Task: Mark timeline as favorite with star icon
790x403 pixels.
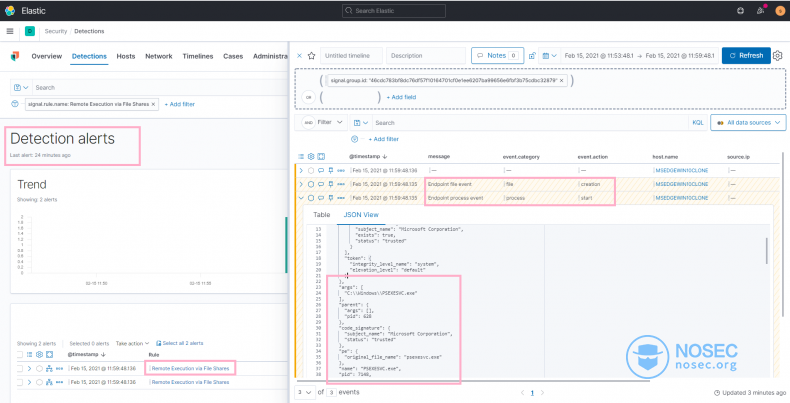Action: pyautogui.click(x=311, y=56)
